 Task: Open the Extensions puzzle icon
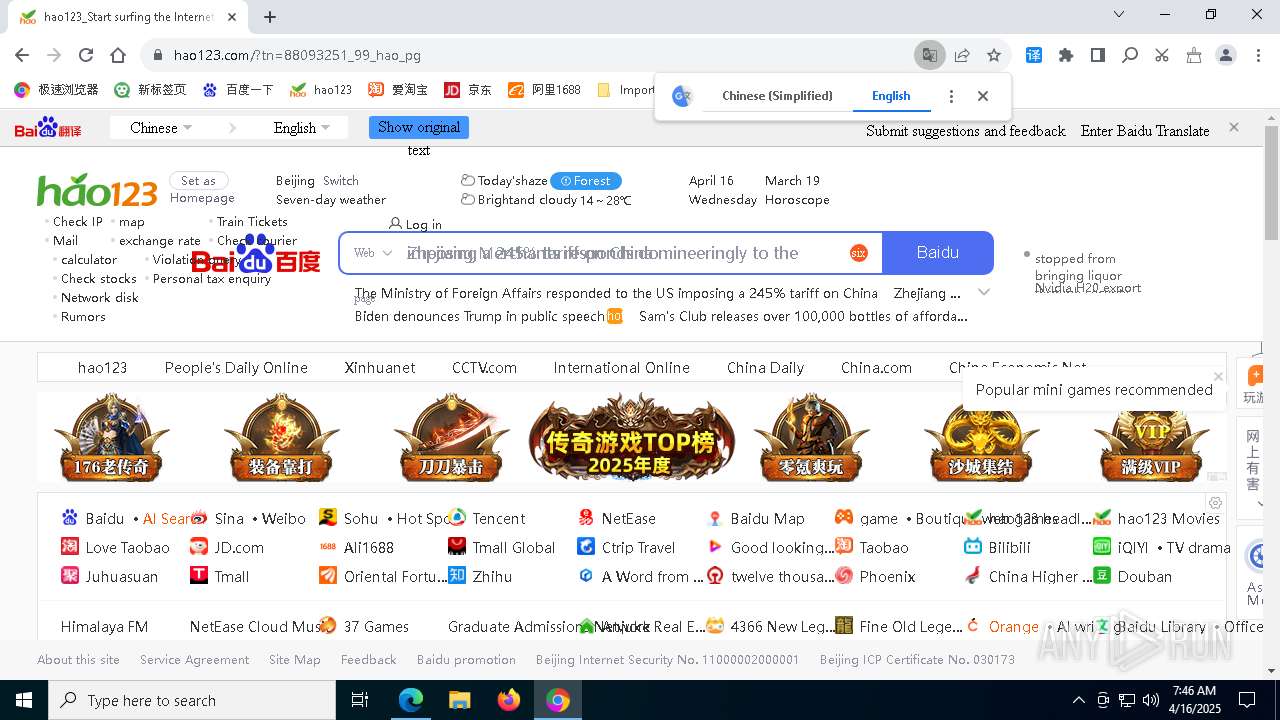tap(1066, 55)
